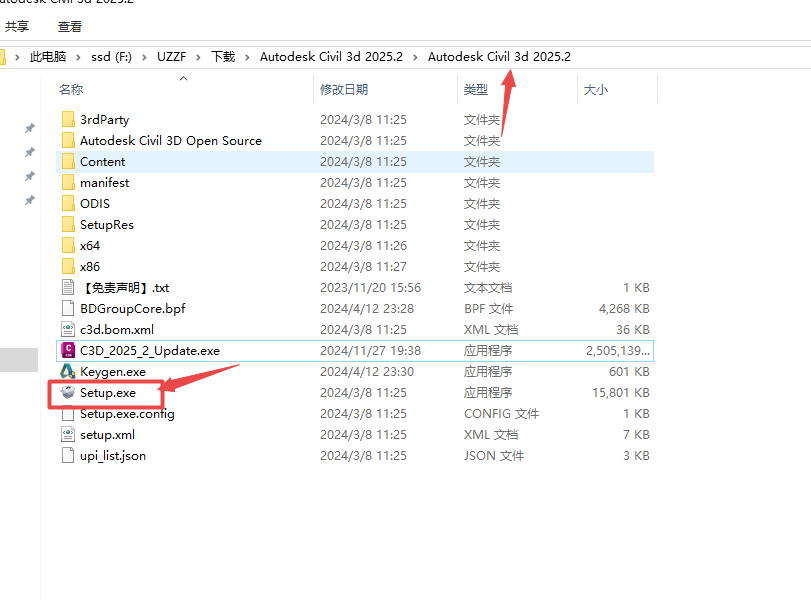Select the c3d.bom.xml file icon
Screen dimensions: 811x600
tap(67, 330)
